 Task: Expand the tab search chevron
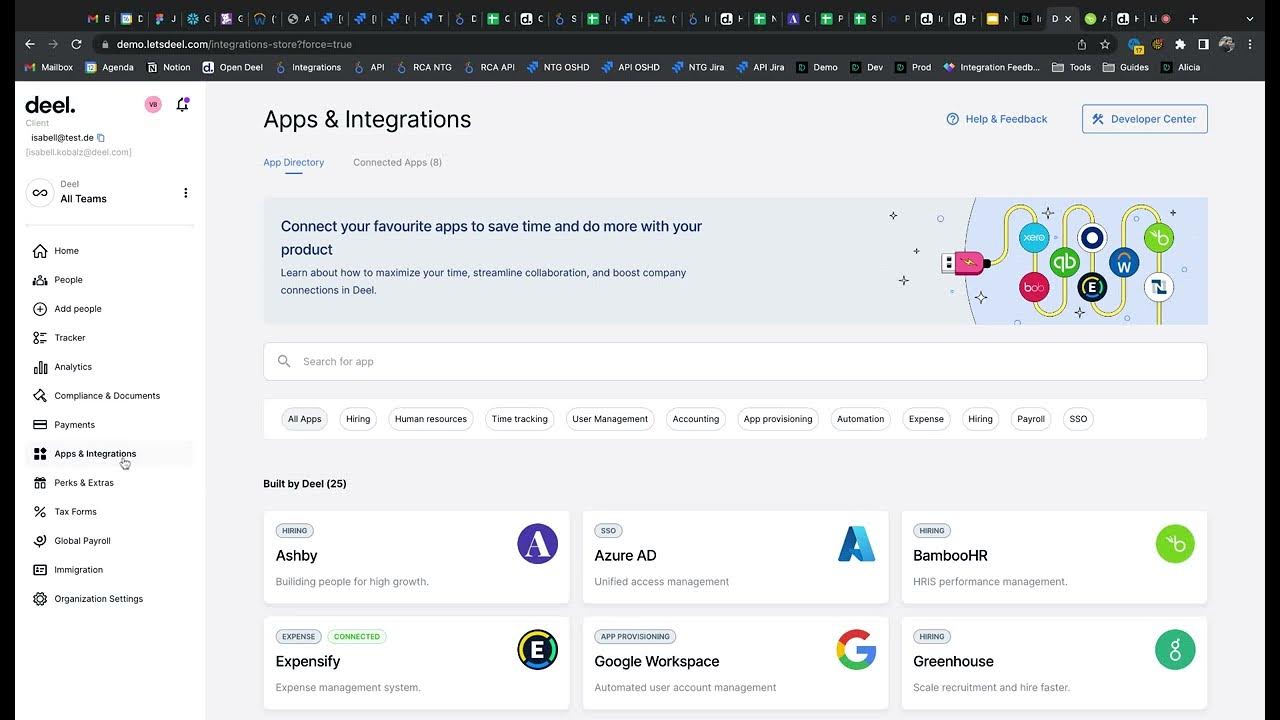[x=1250, y=18]
